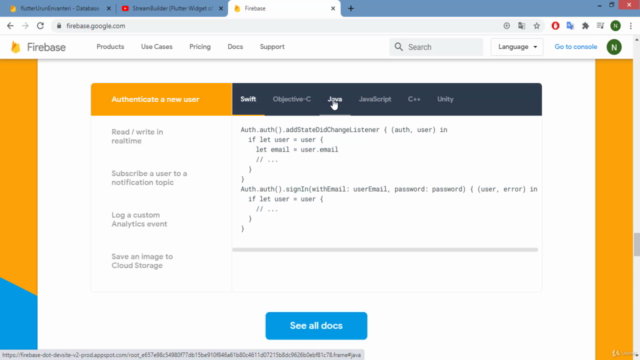Click the addStateDidChangeListener code line
Viewport: 640px width, 360px height.
pyautogui.click(x=344, y=130)
